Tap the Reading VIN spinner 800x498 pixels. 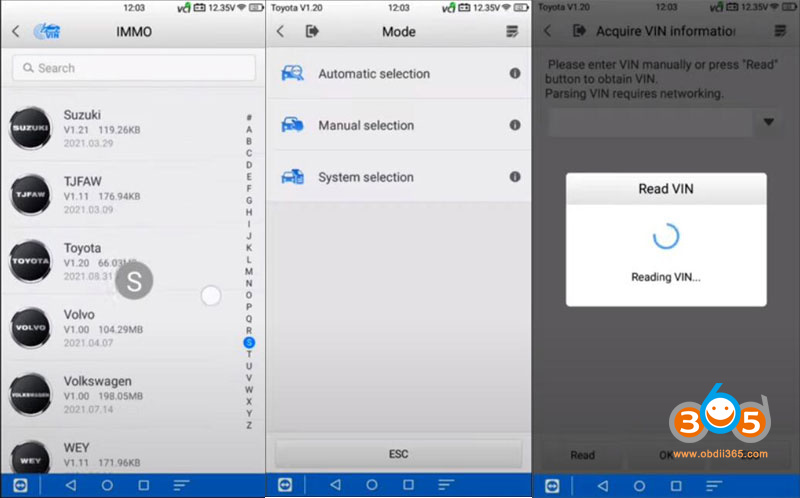coord(666,237)
